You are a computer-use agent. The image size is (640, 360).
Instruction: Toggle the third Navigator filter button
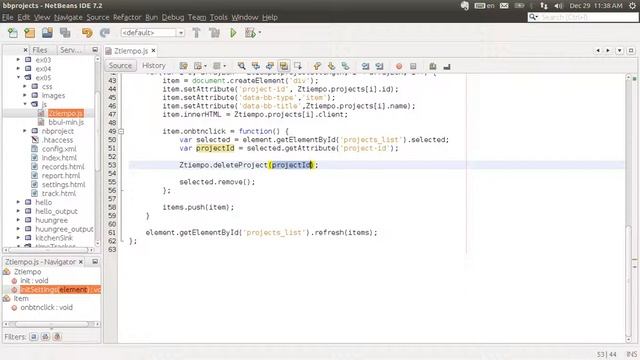coord(57,337)
